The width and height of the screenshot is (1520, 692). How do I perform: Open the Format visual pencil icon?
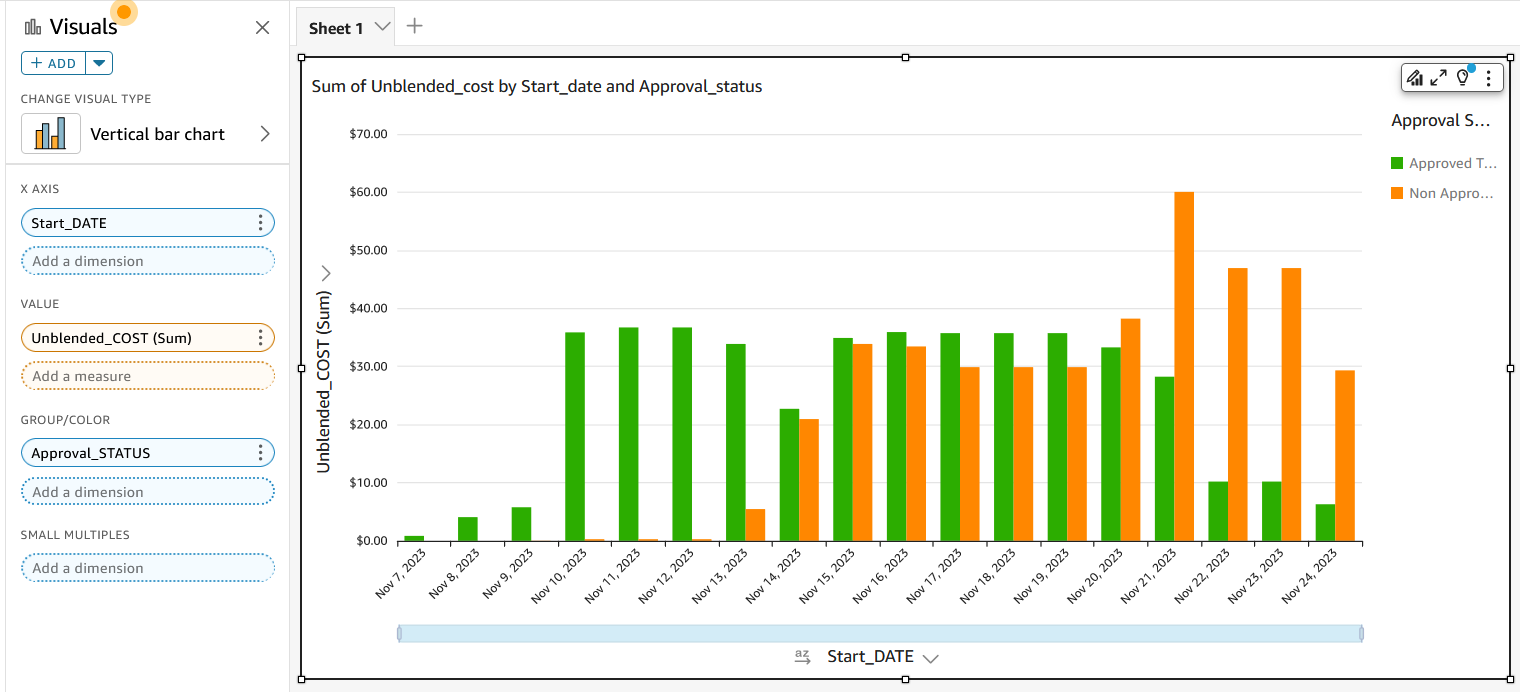tap(1417, 77)
